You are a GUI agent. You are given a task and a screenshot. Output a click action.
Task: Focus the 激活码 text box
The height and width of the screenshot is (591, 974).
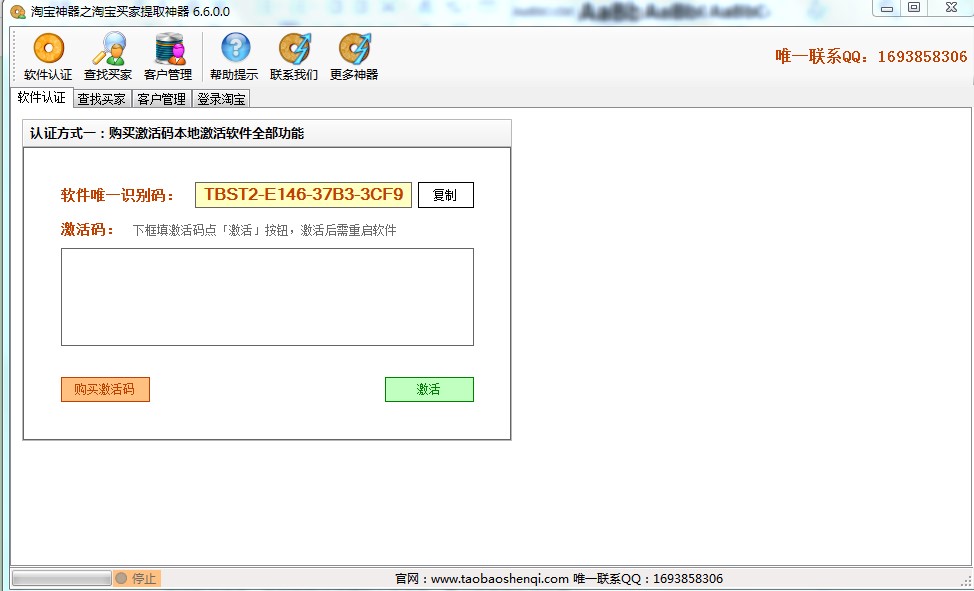click(x=267, y=297)
